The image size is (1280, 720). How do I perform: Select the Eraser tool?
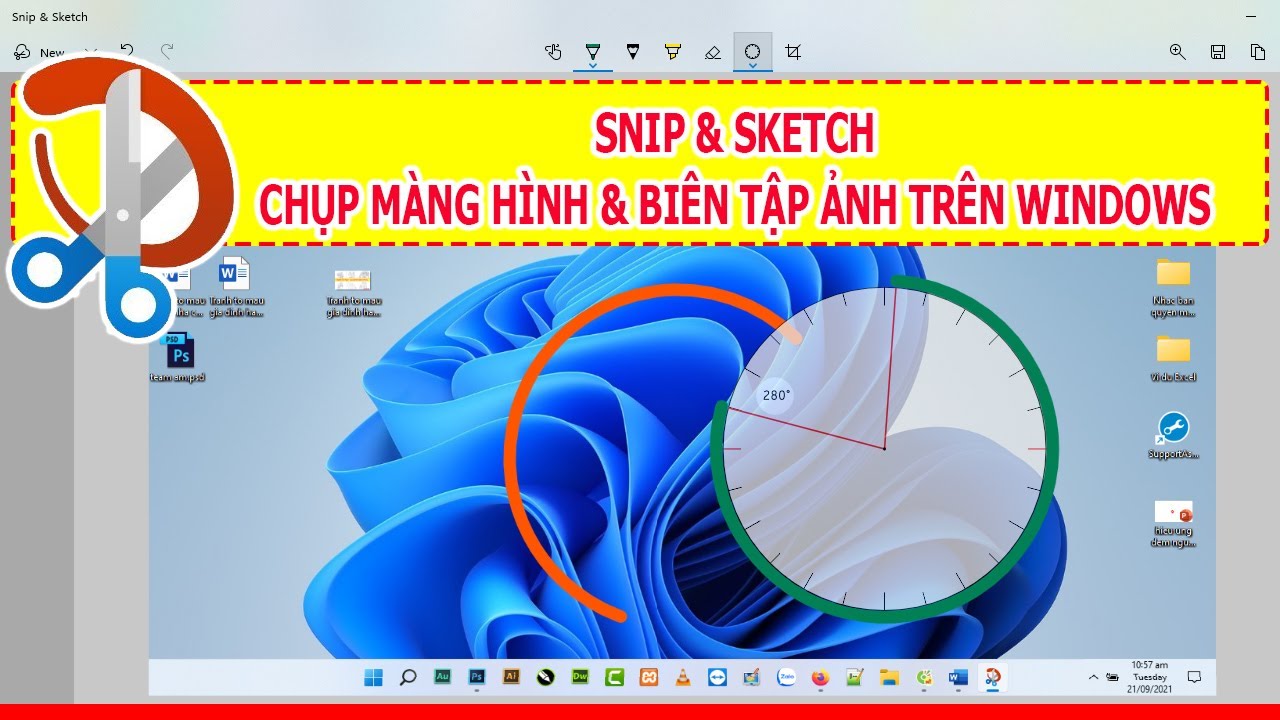(713, 51)
